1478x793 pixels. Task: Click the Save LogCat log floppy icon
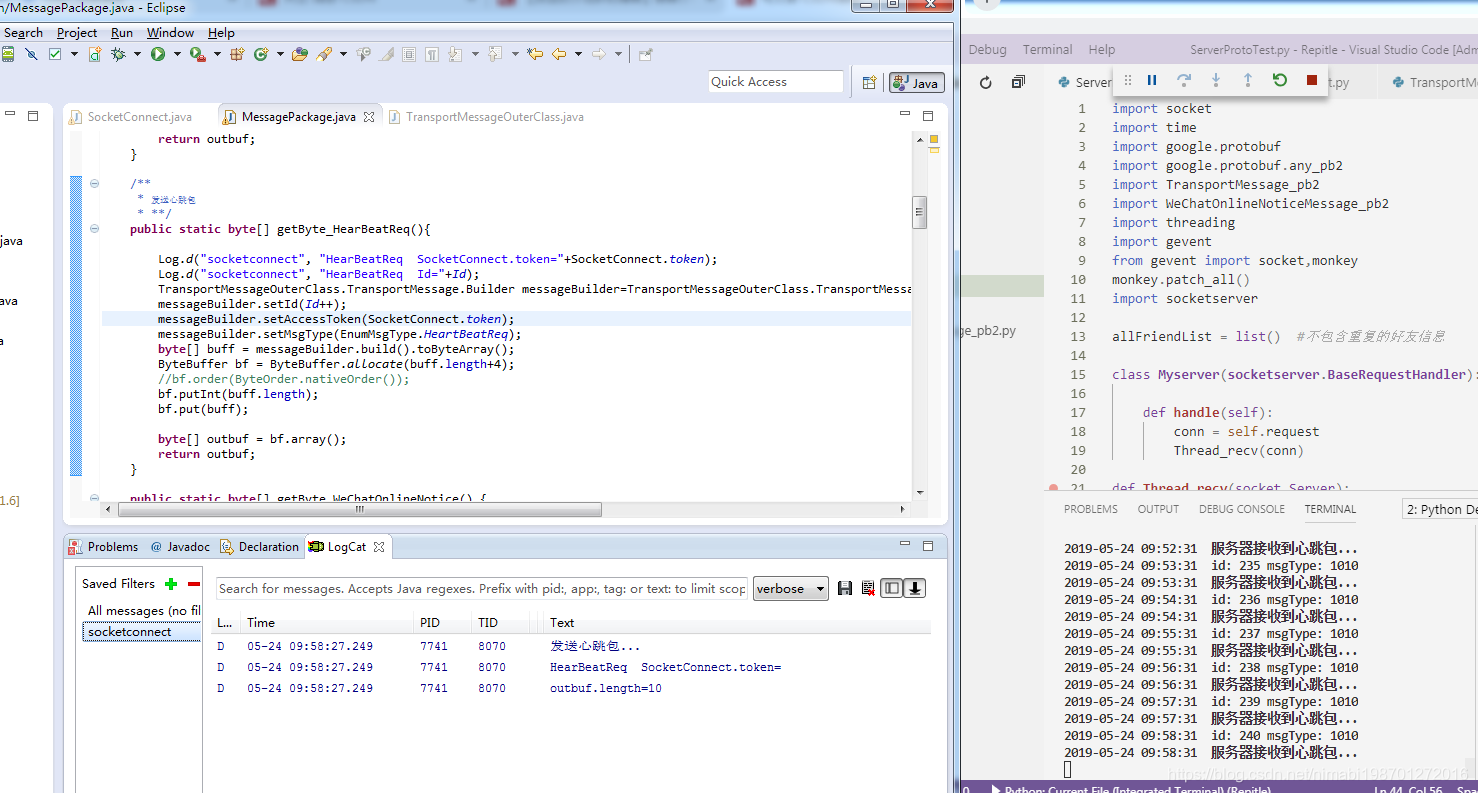tap(845, 589)
